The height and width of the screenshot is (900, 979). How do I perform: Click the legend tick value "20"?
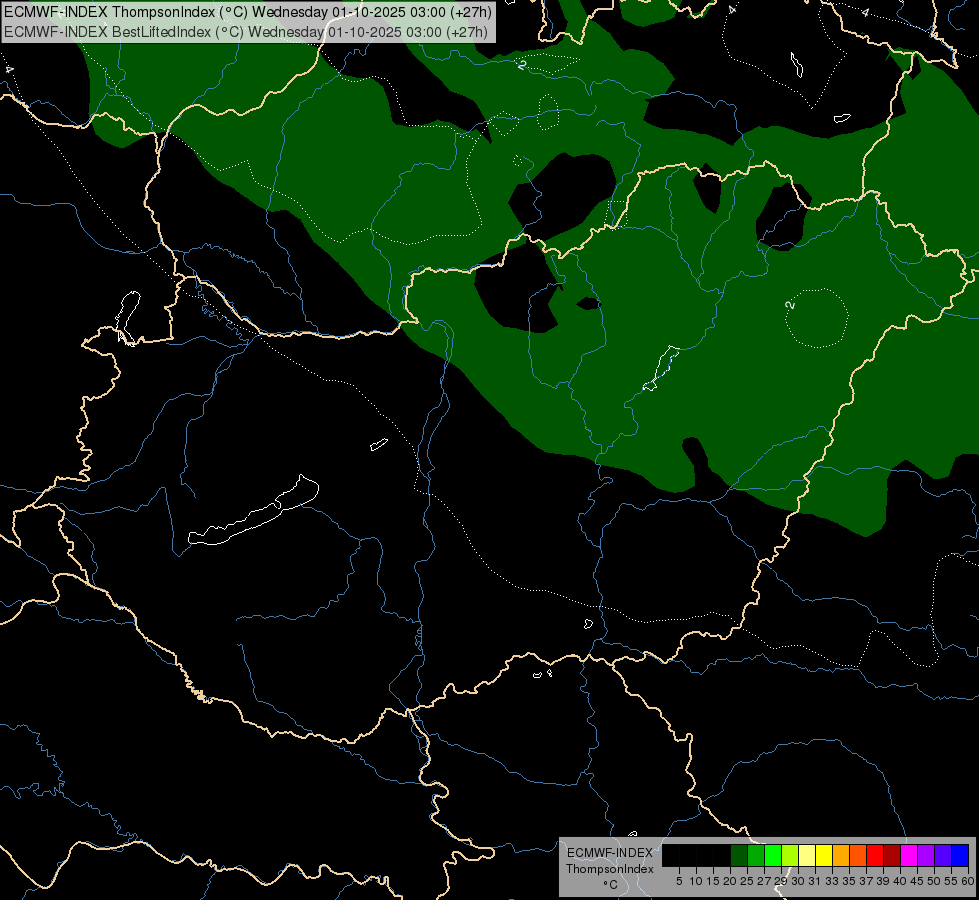pos(730,881)
